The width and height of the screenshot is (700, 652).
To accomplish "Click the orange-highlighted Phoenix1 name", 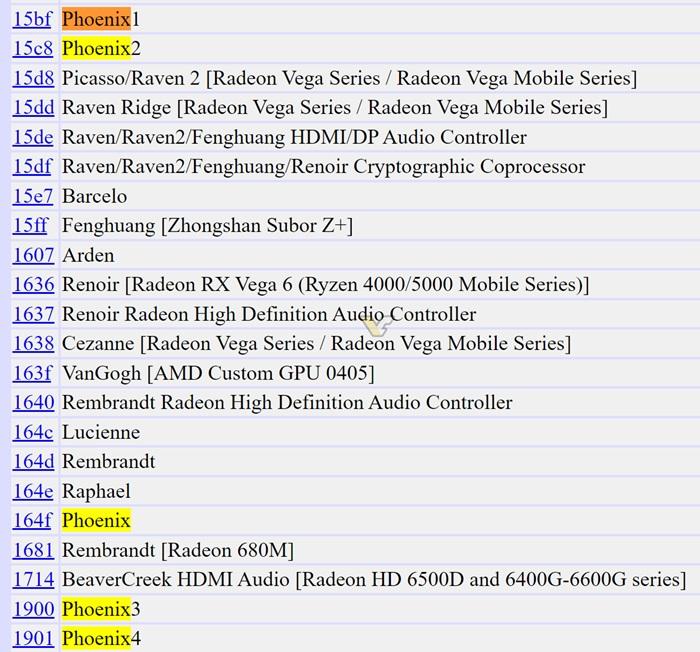I will pos(101,19).
